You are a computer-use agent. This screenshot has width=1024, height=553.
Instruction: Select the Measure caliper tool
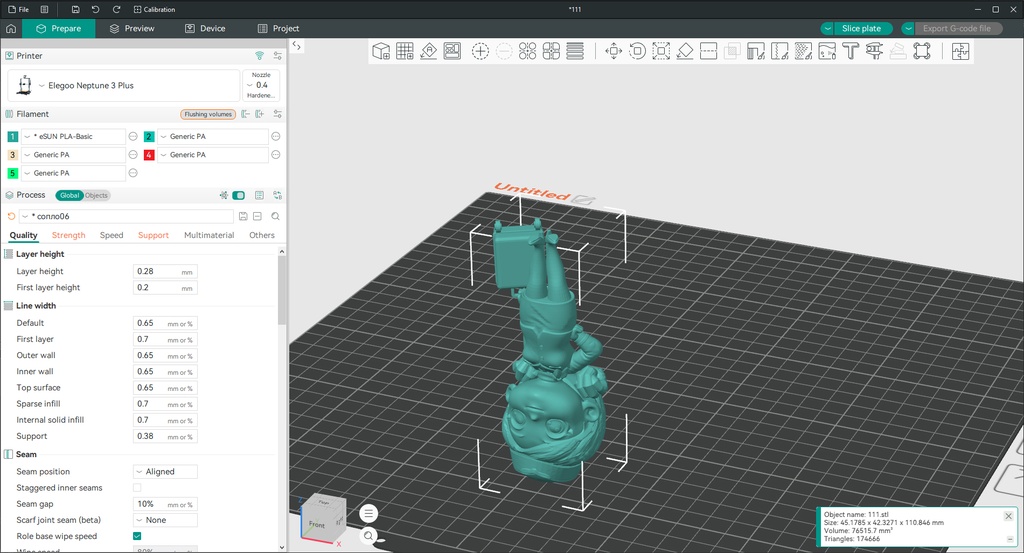pyautogui.click(x=874, y=51)
